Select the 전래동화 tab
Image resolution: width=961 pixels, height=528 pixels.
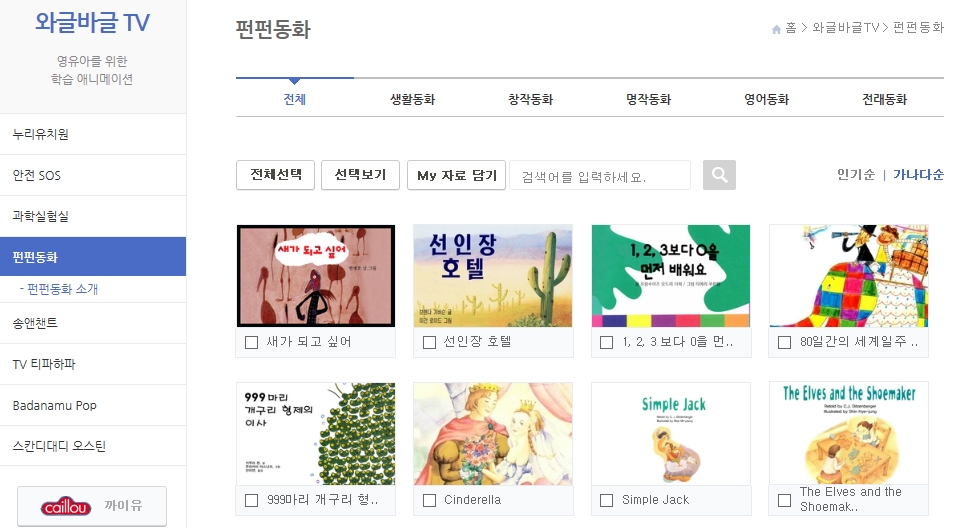pyautogui.click(x=884, y=99)
